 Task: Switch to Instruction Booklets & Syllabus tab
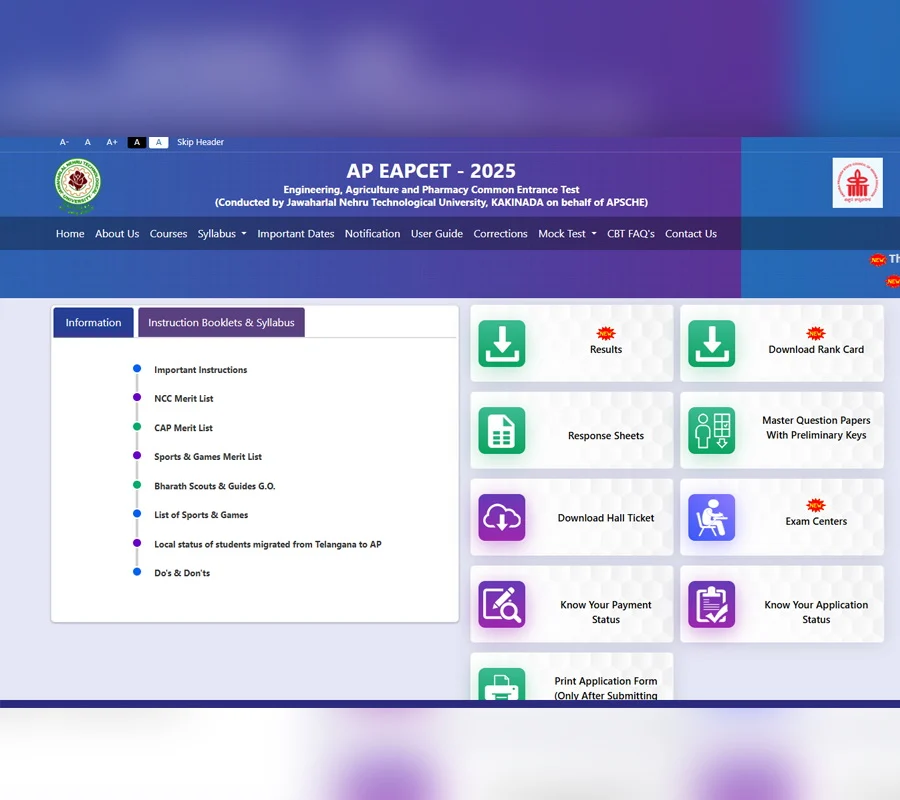[221, 323]
